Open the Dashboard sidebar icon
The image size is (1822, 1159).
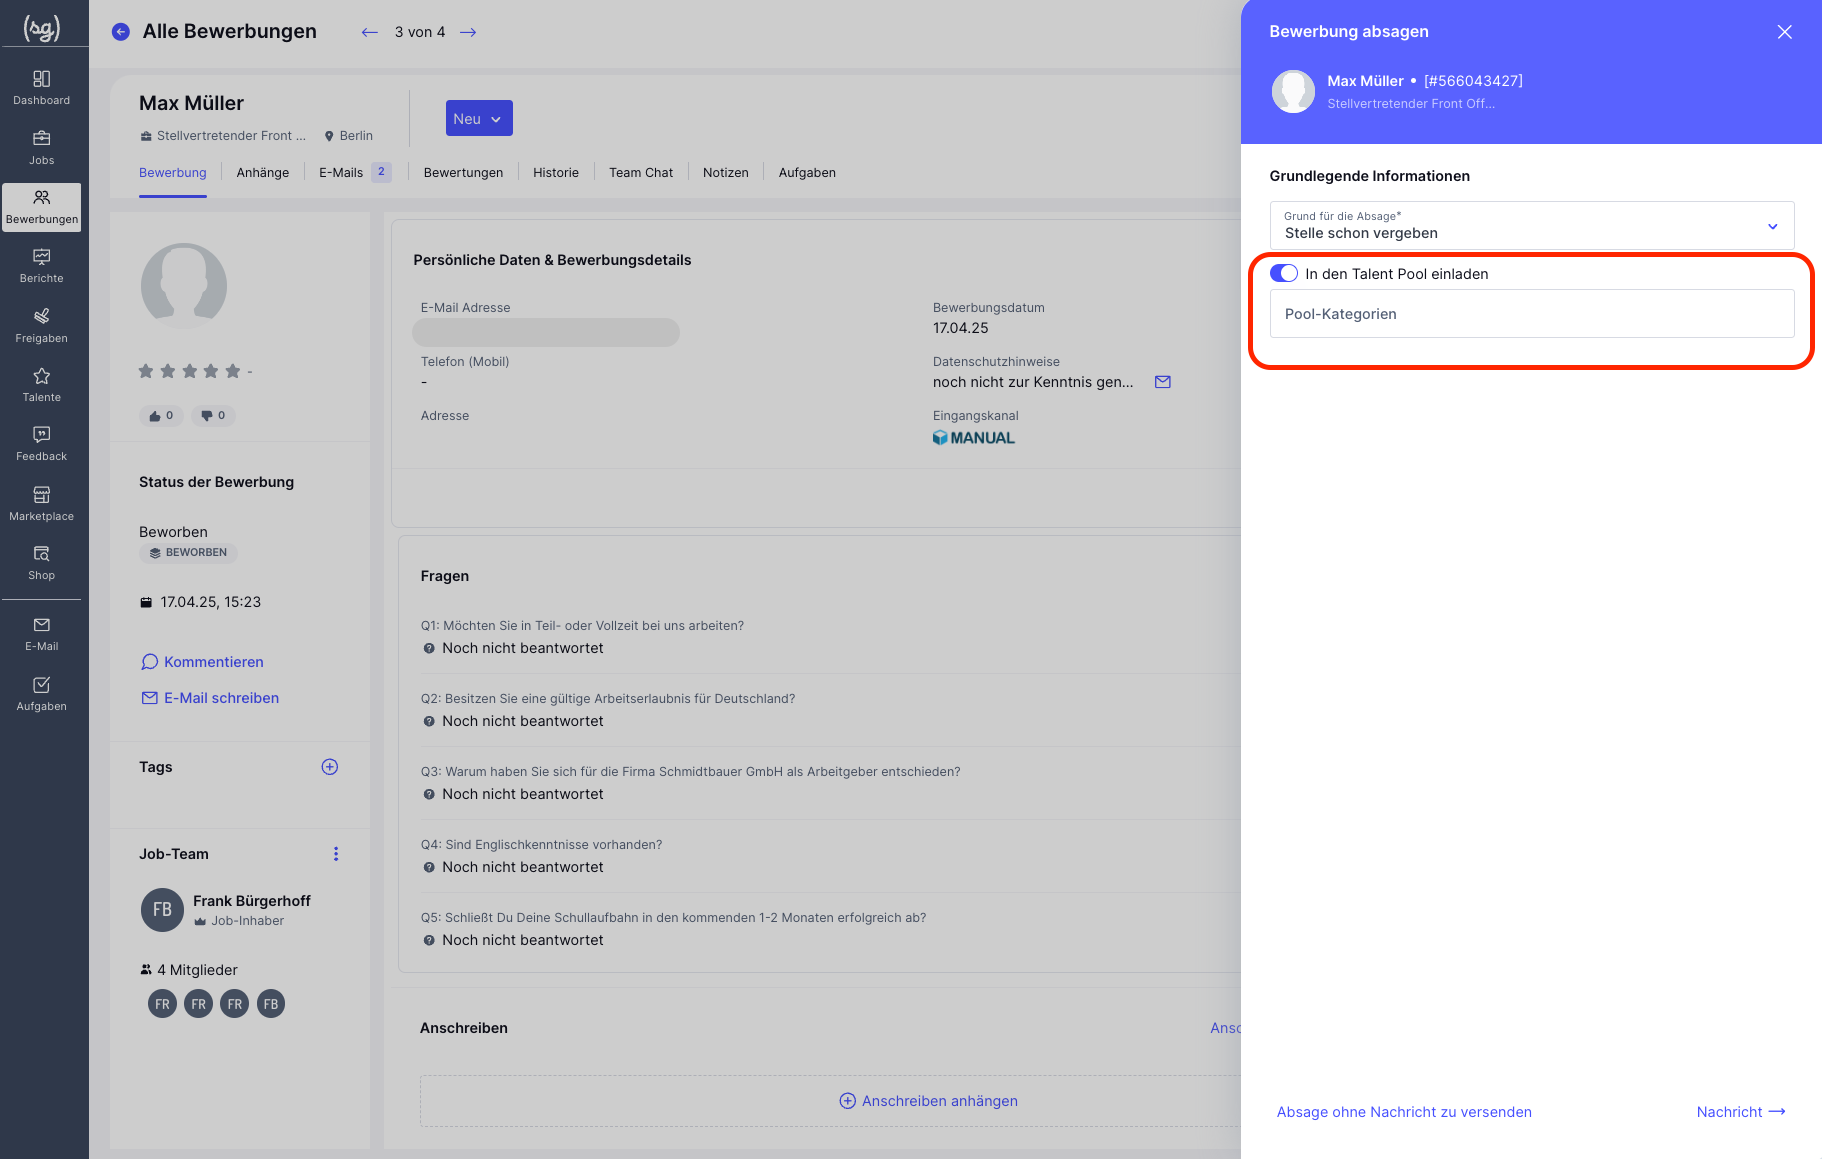coord(41,87)
